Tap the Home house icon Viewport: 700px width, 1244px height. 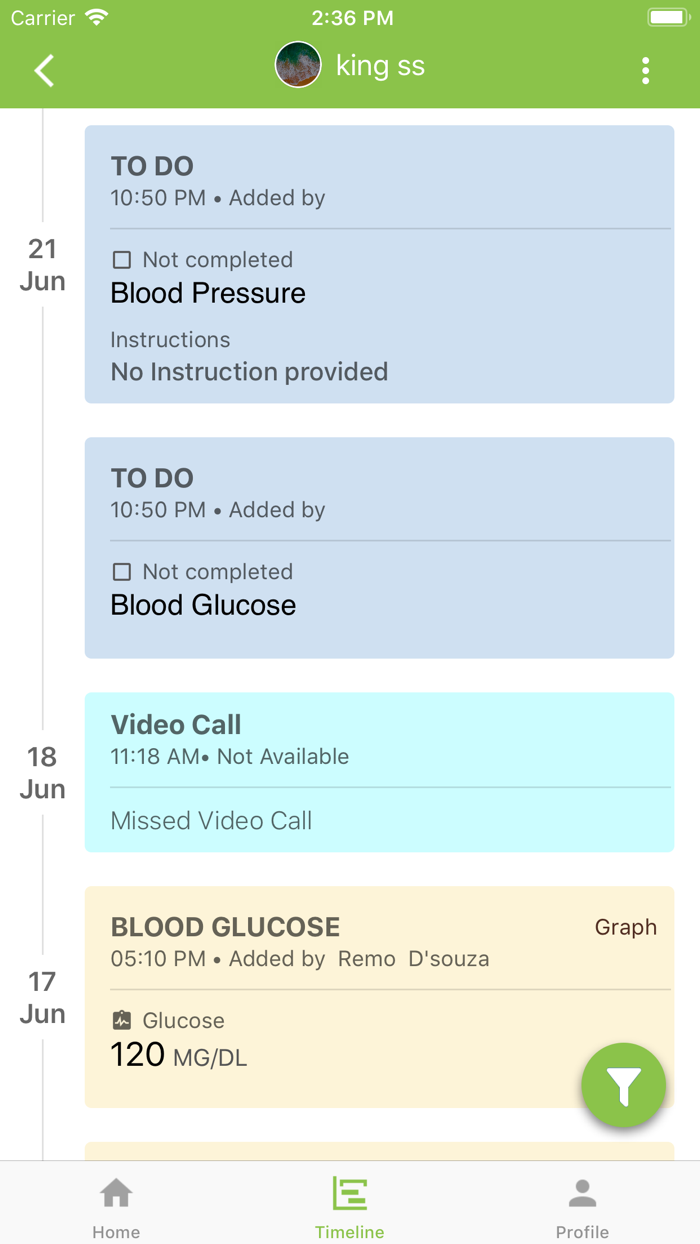point(116,1193)
